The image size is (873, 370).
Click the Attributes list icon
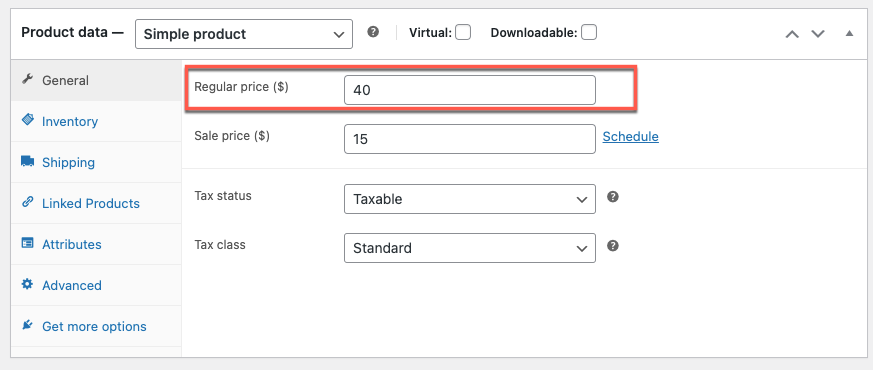point(27,243)
